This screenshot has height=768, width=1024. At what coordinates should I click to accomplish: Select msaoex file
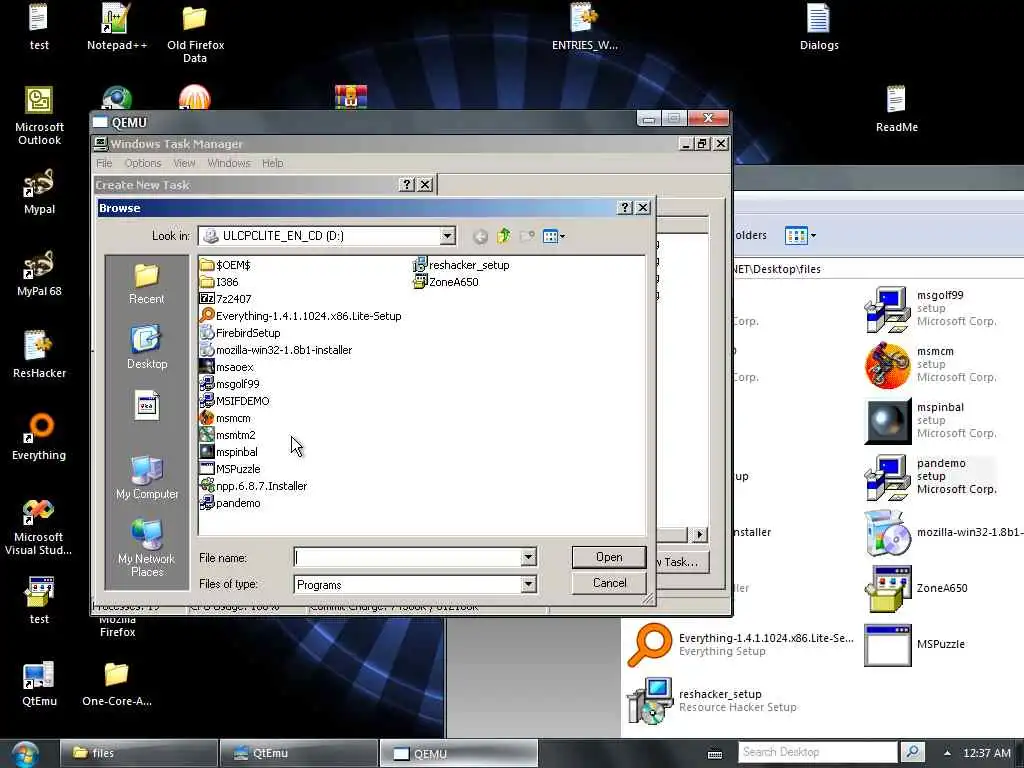(x=227, y=367)
